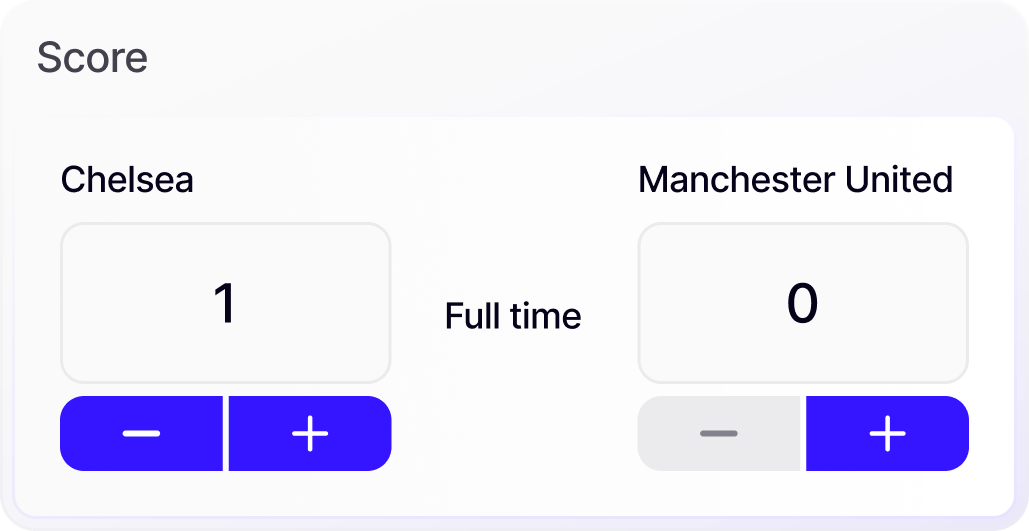The height and width of the screenshot is (531, 1029).
Task: Click the plus icon under Chelsea
Action: [310, 433]
